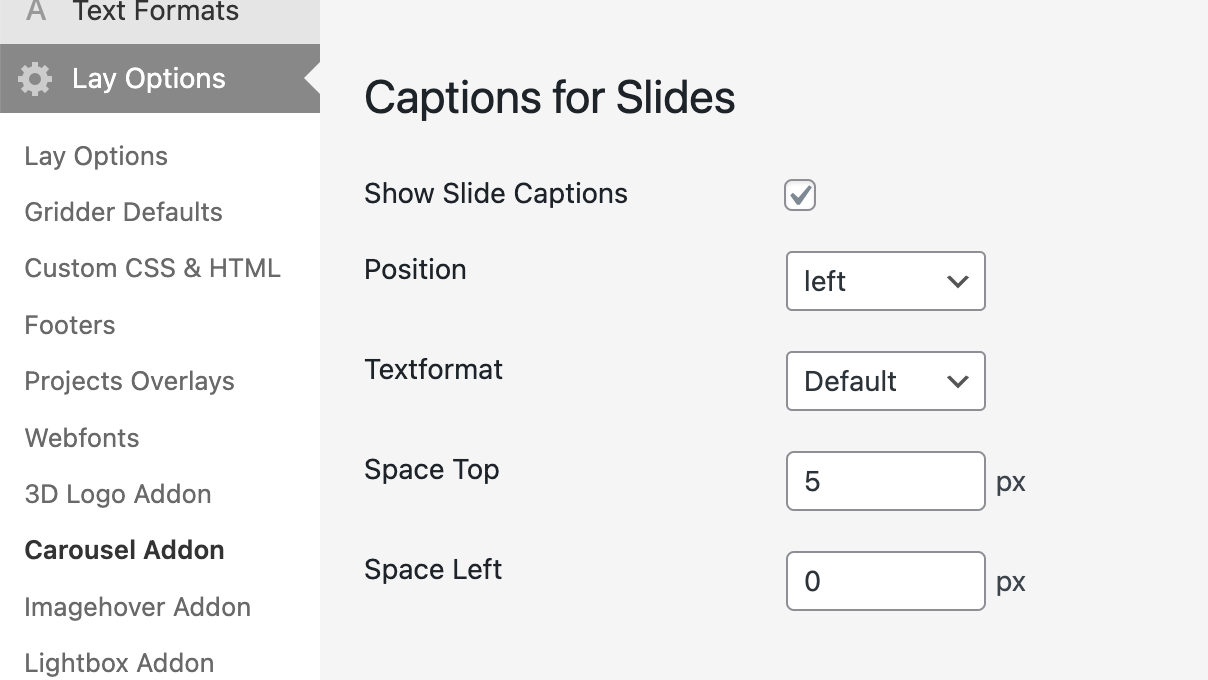Image resolution: width=1208 pixels, height=680 pixels.
Task: Open Gridder Defaults settings
Action: [123, 212]
